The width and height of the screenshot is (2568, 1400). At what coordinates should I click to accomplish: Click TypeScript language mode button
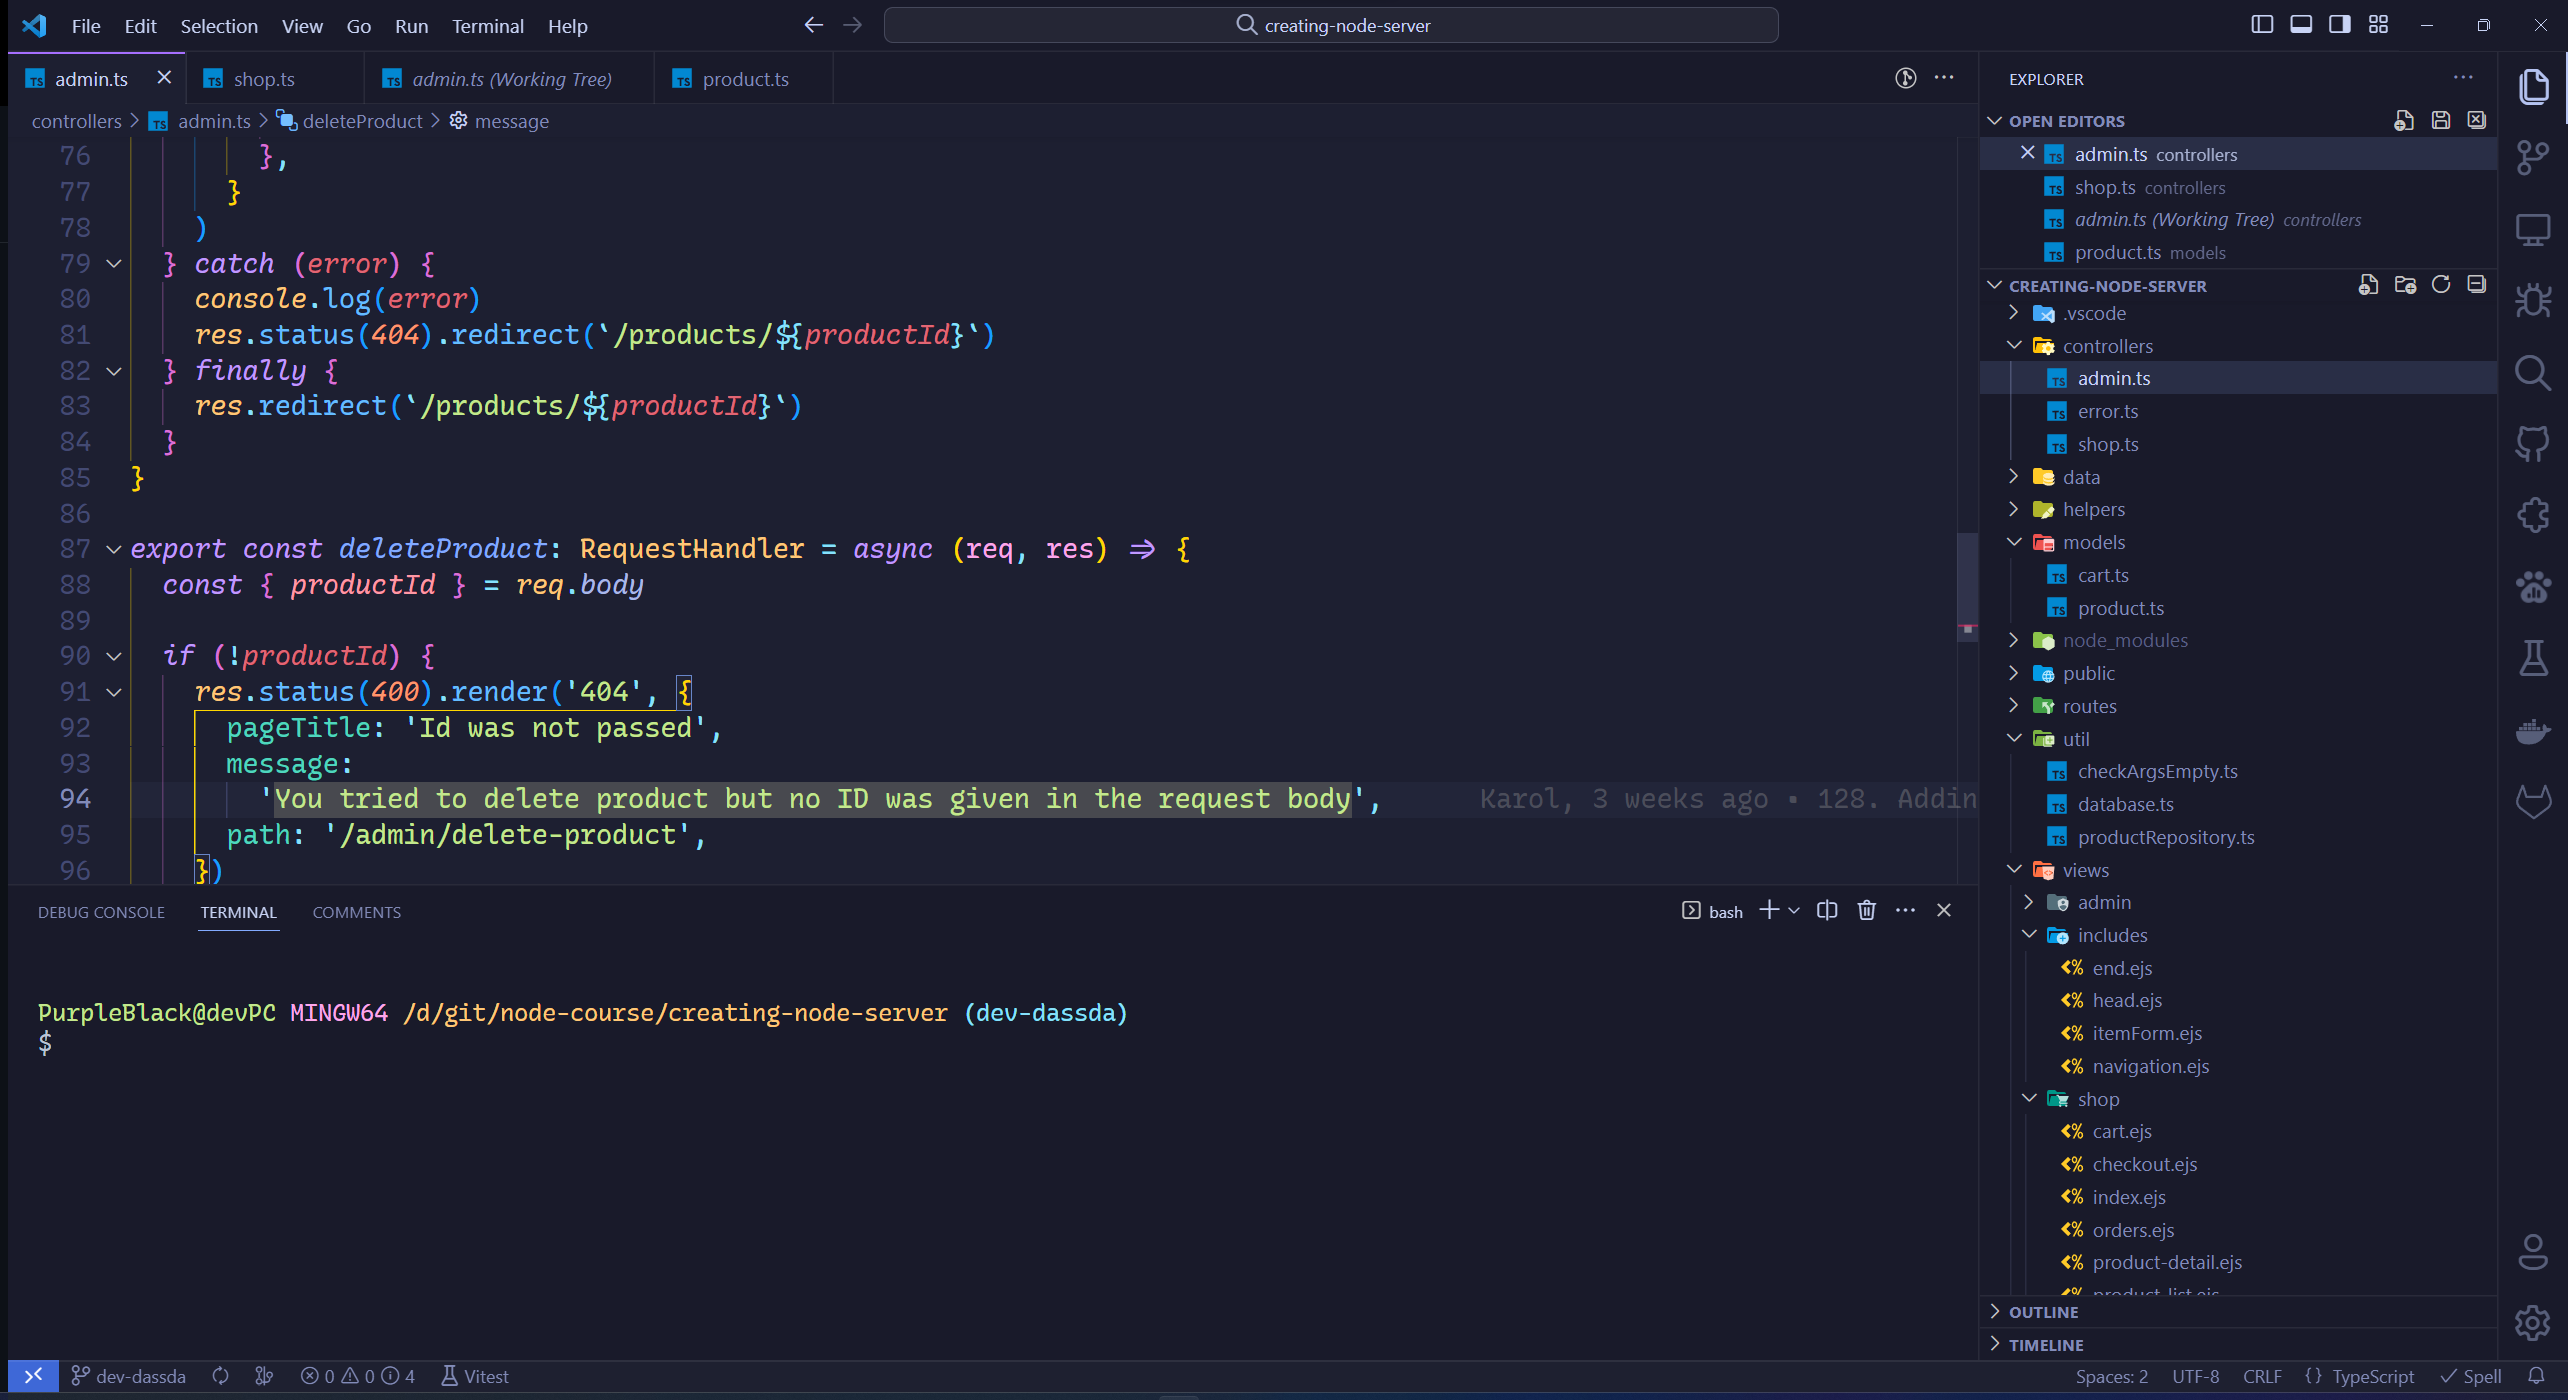coord(2372,1377)
